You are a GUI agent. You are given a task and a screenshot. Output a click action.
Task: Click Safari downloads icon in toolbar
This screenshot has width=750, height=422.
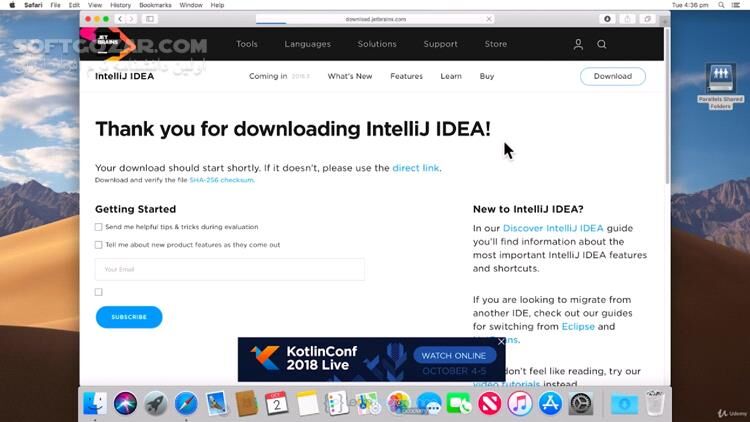[607, 19]
